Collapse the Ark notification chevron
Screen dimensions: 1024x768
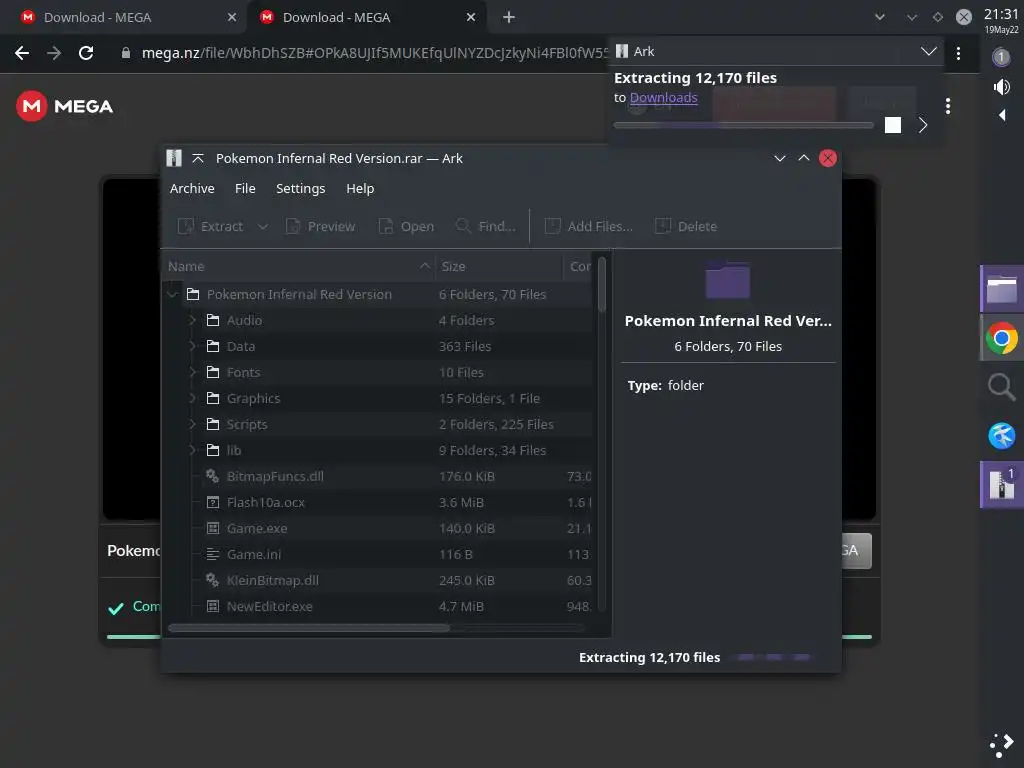pyautogui.click(x=929, y=51)
